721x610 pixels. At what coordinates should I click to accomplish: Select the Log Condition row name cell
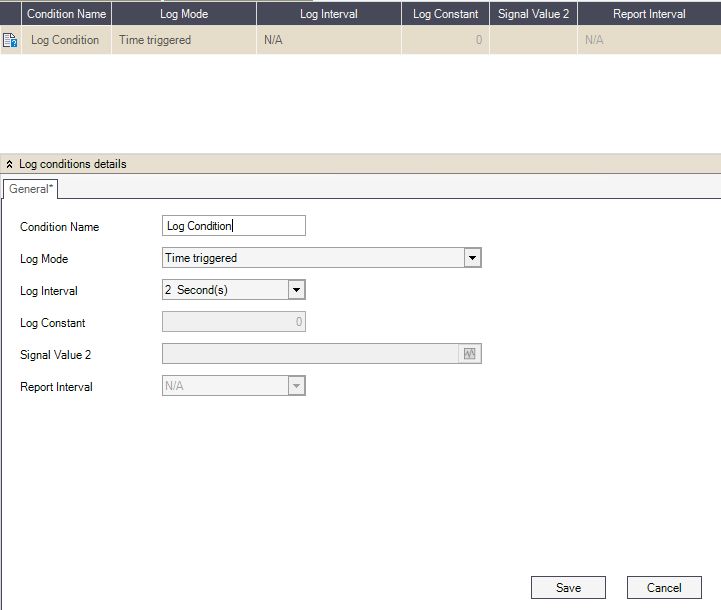66,40
